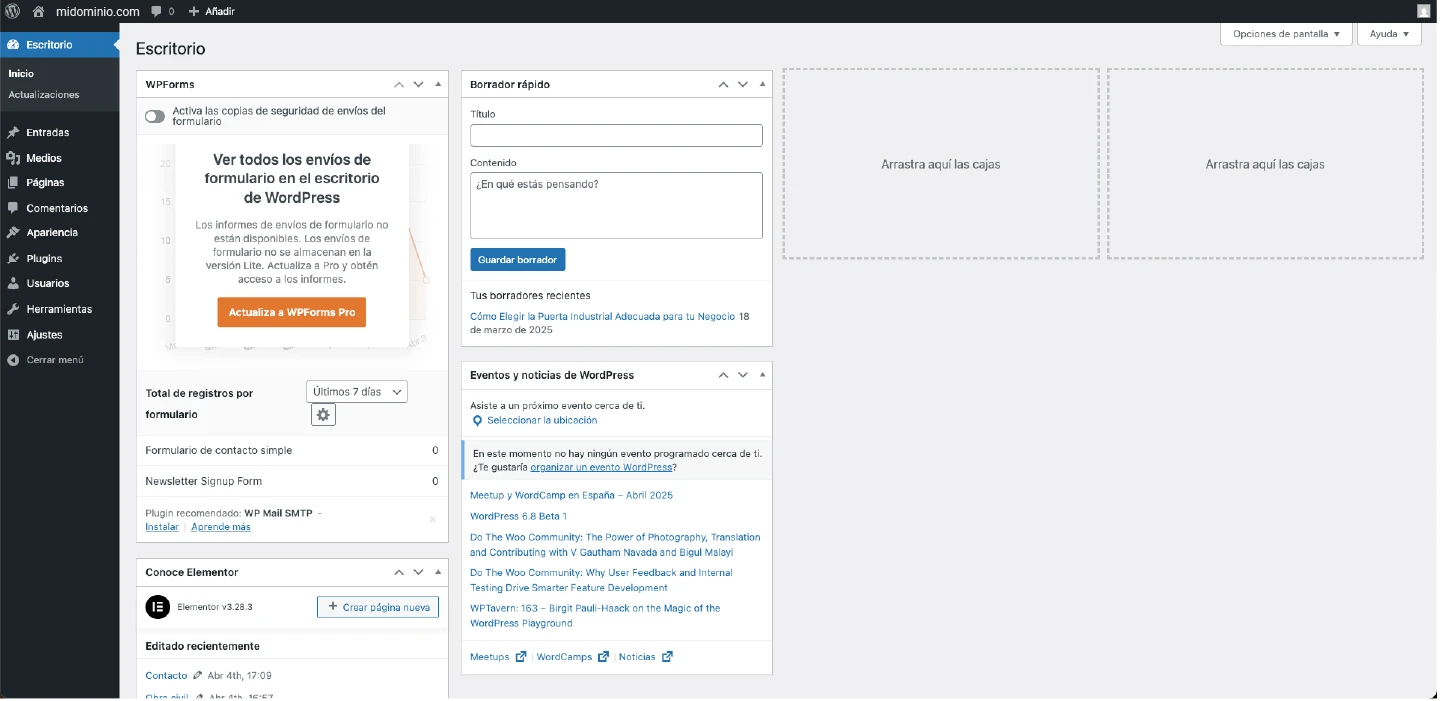The width and height of the screenshot is (1440, 701).
Task: Move Eventos y noticias widget up
Action: click(723, 375)
